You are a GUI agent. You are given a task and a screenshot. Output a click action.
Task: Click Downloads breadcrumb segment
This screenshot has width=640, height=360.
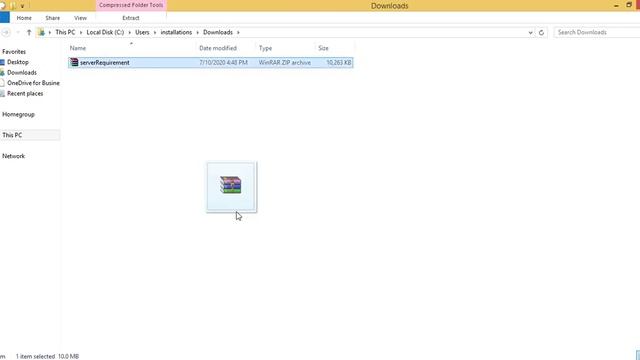218,32
